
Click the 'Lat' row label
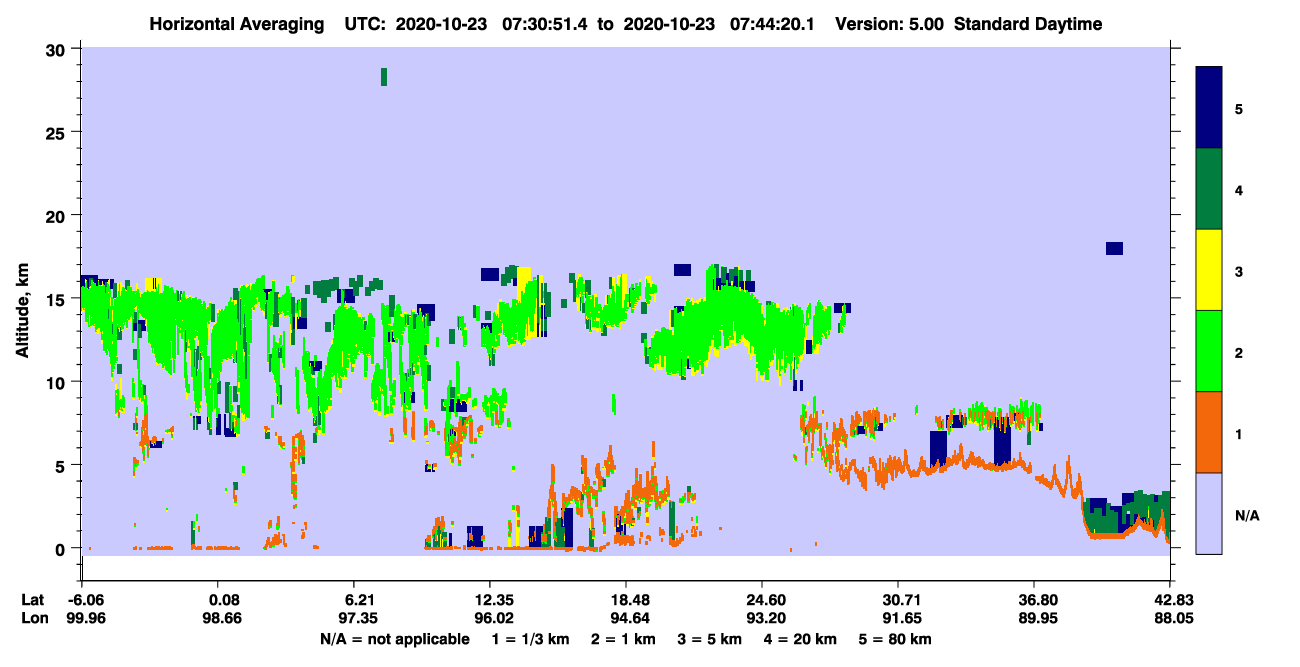click(32, 600)
